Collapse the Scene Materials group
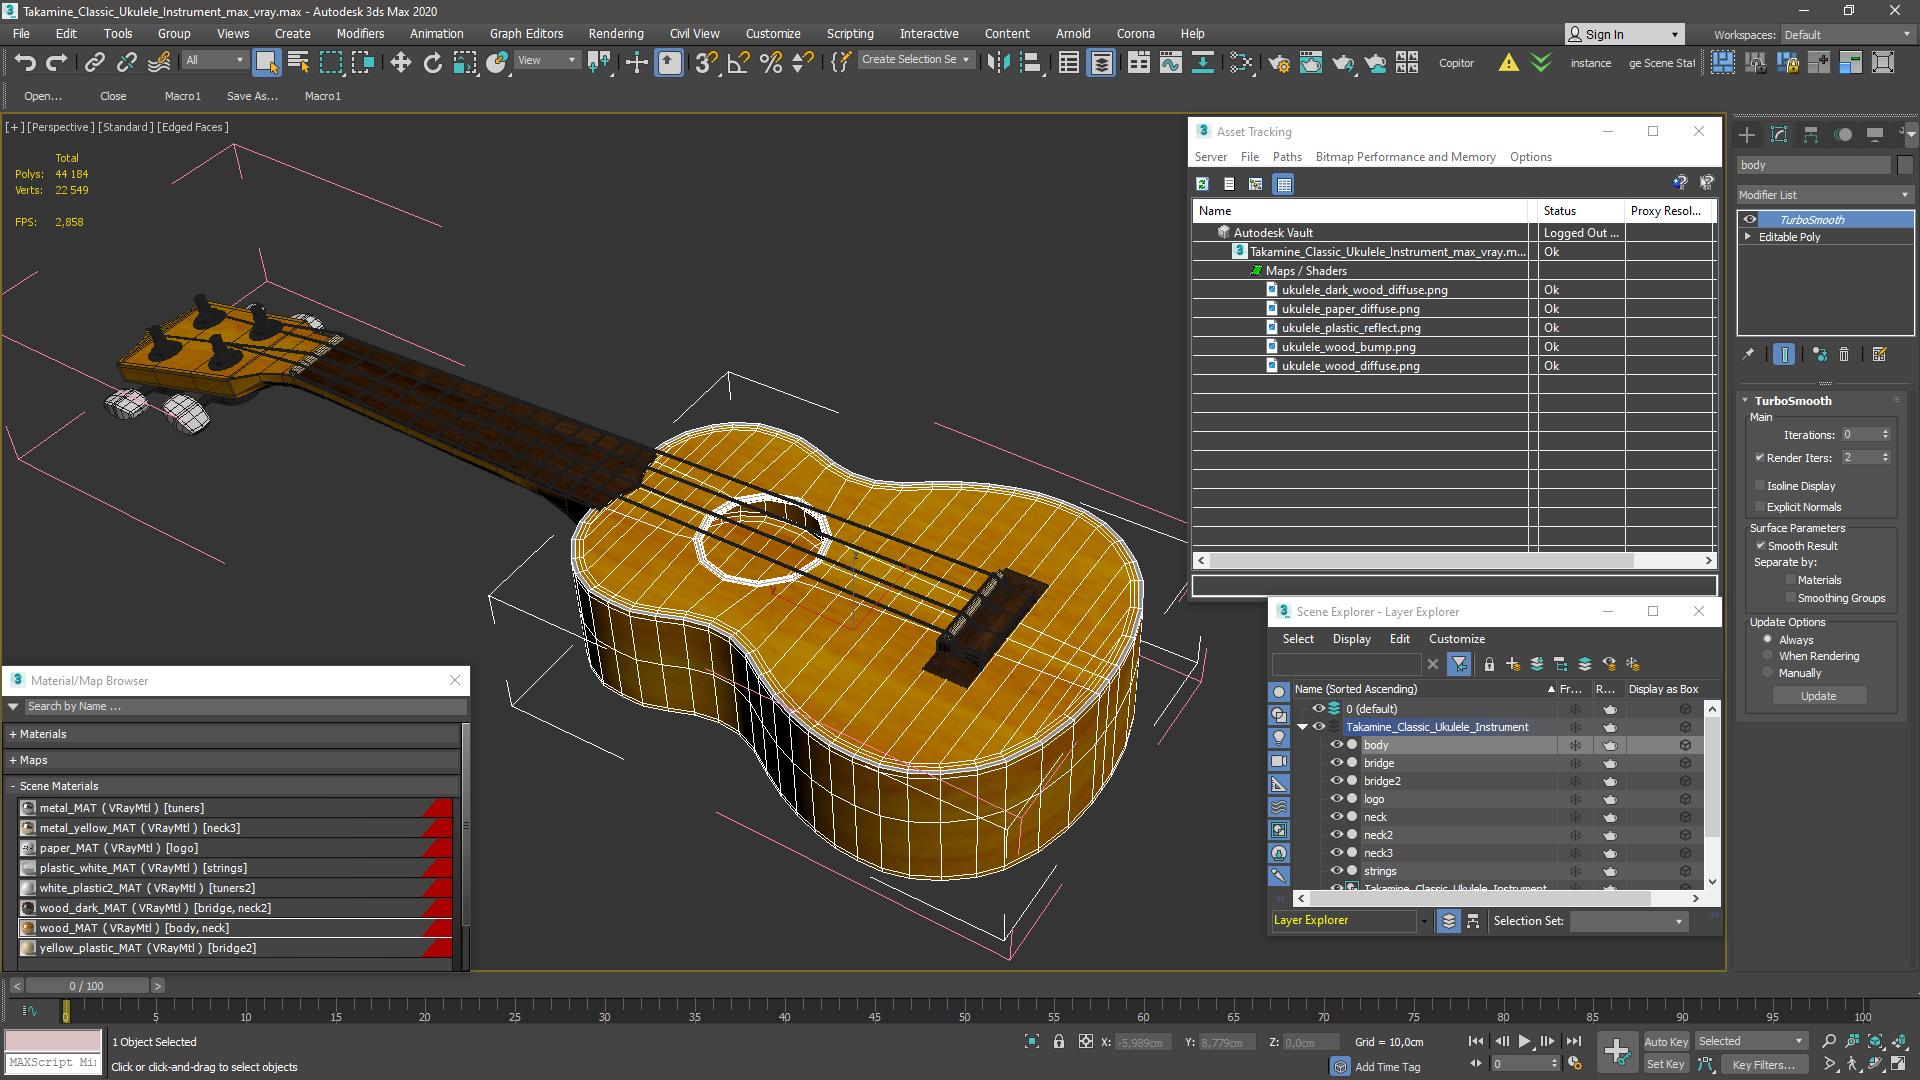1920x1080 pixels. [x=13, y=786]
